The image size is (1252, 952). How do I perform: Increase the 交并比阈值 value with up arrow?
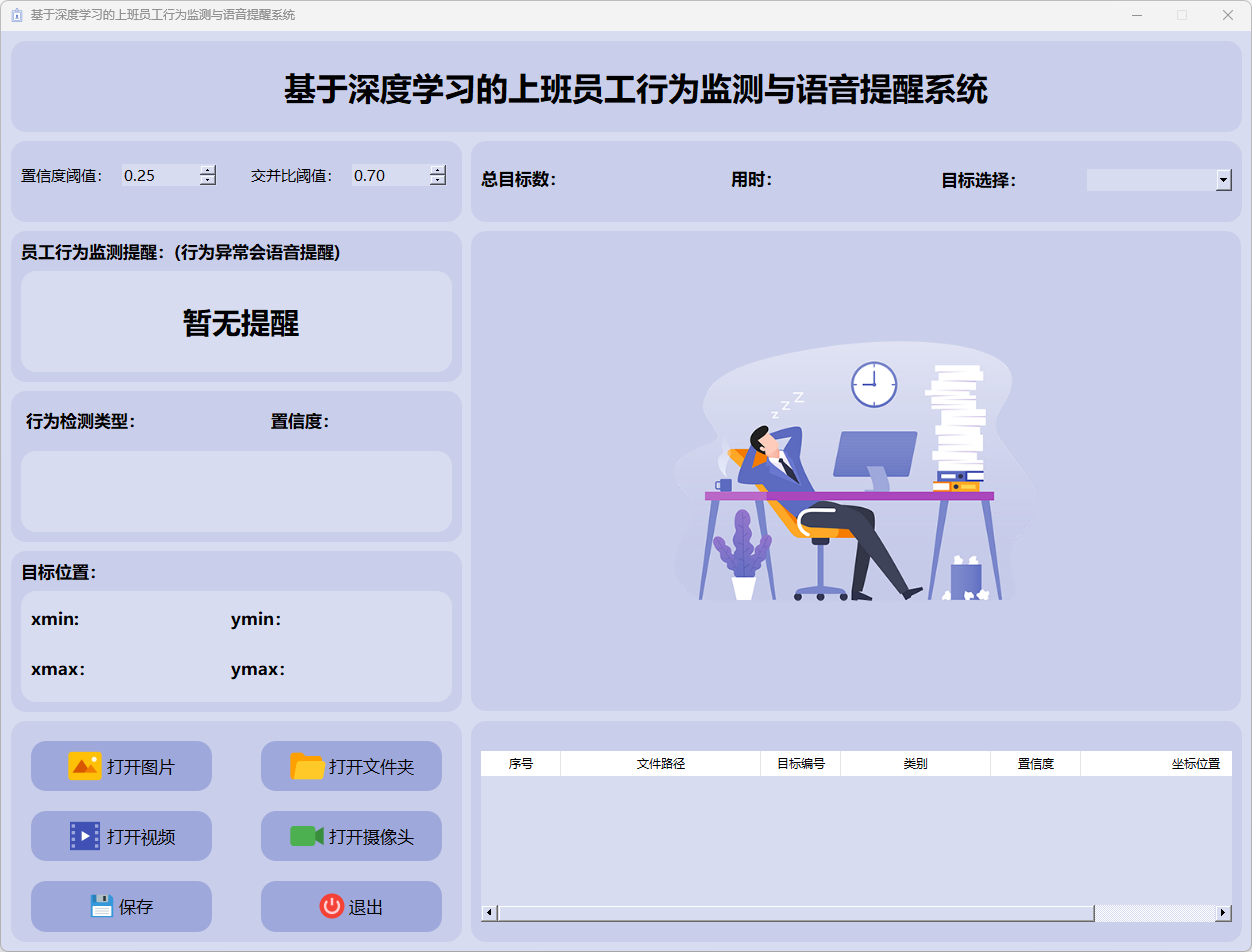pyautogui.click(x=438, y=170)
